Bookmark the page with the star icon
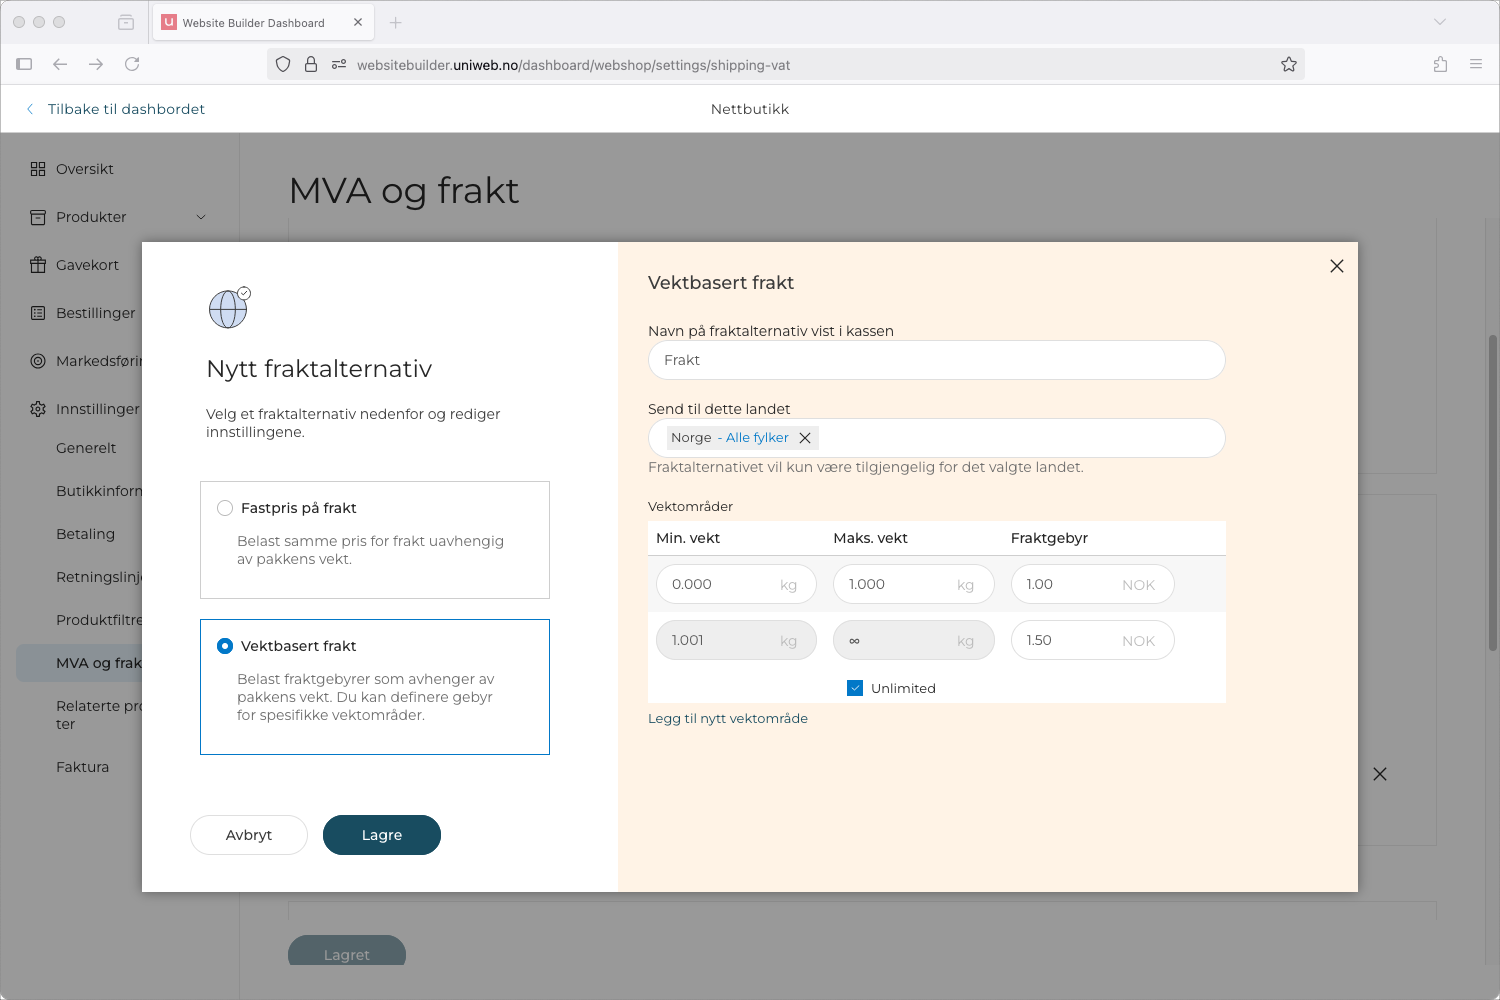 (x=1289, y=64)
